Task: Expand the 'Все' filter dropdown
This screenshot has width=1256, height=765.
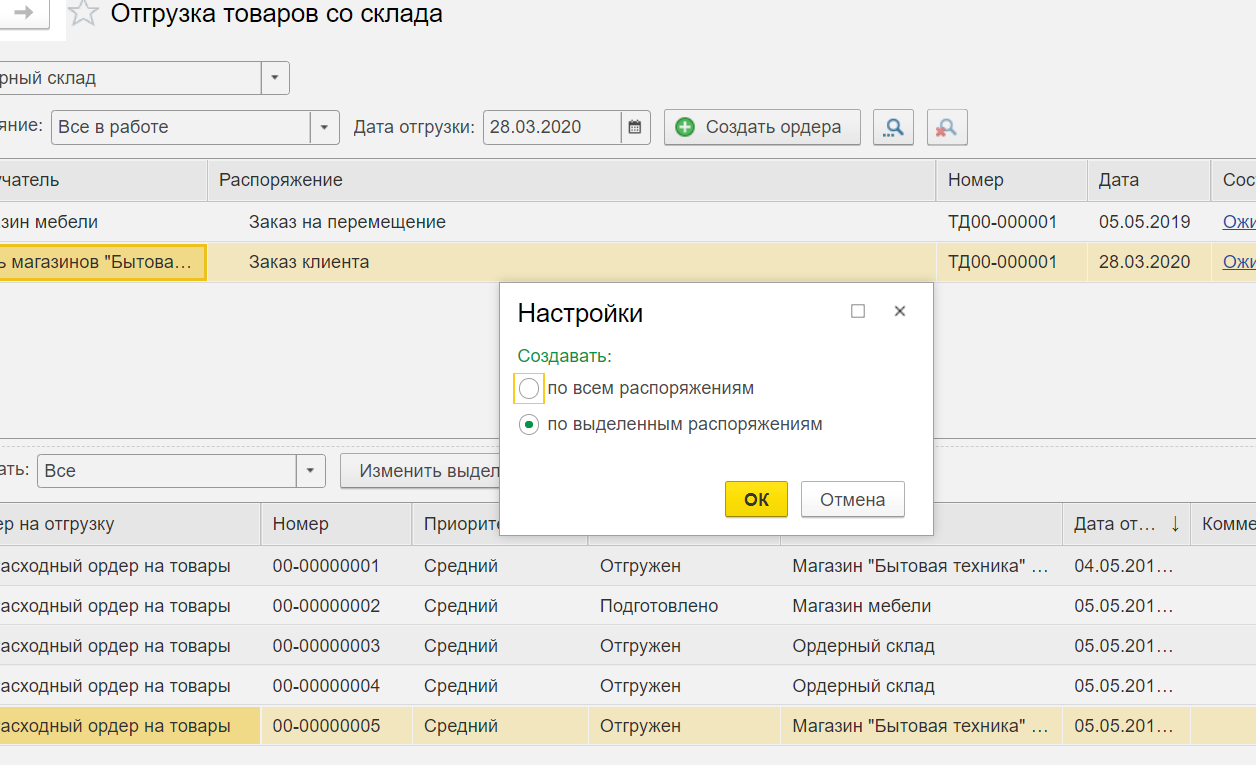Action: coord(310,471)
